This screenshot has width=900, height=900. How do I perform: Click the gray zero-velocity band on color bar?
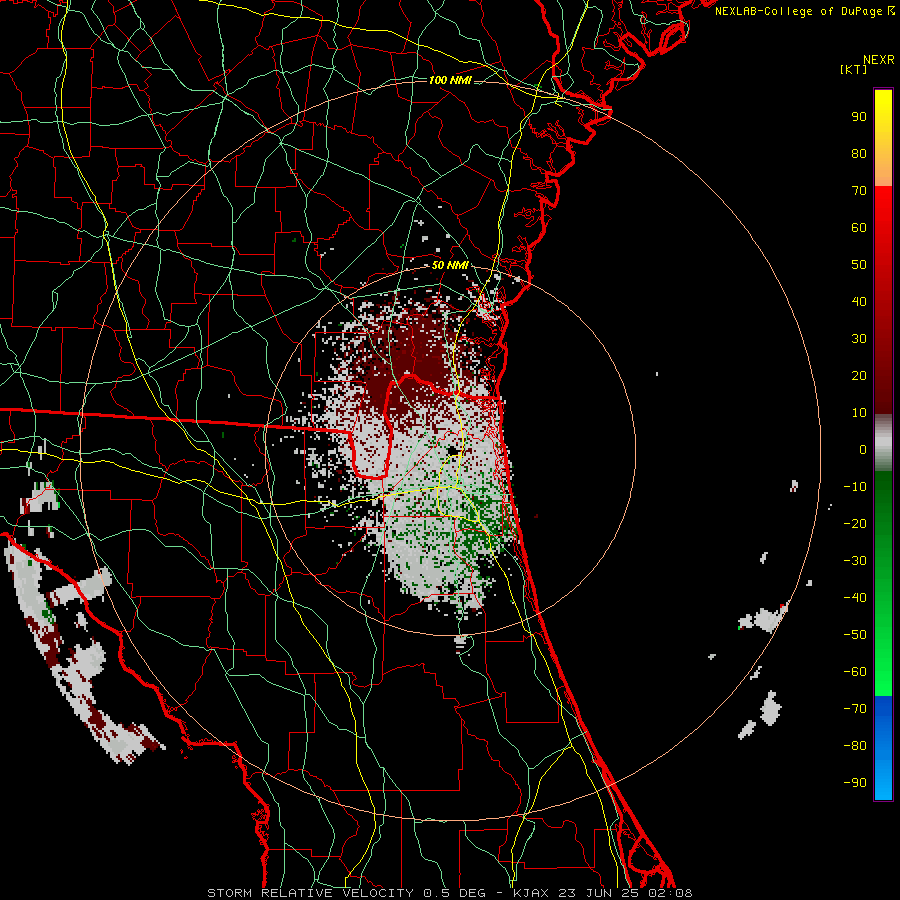click(883, 443)
